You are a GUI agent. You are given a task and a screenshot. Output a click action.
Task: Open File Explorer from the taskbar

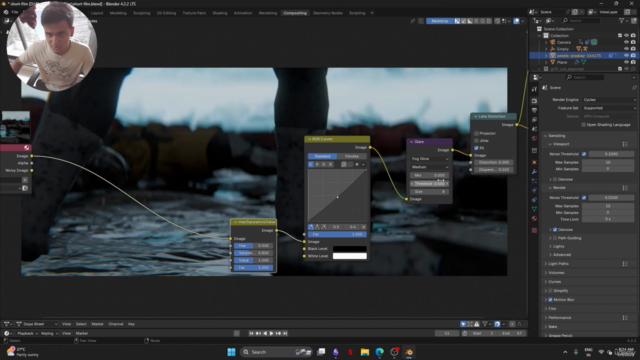pyautogui.click(x=364, y=352)
